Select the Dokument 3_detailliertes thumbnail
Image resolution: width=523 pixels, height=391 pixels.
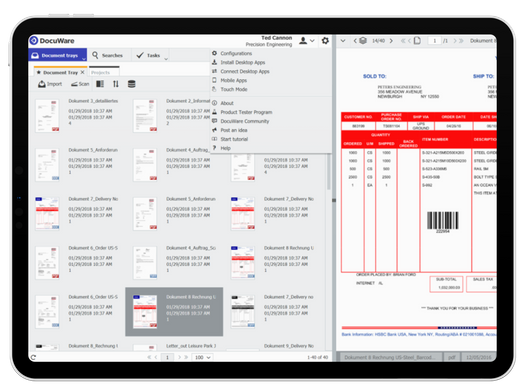[48, 115]
